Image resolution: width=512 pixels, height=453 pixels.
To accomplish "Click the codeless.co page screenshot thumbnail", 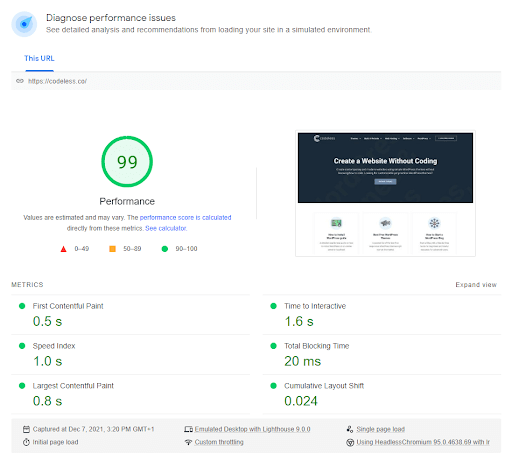I will [385, 193].
